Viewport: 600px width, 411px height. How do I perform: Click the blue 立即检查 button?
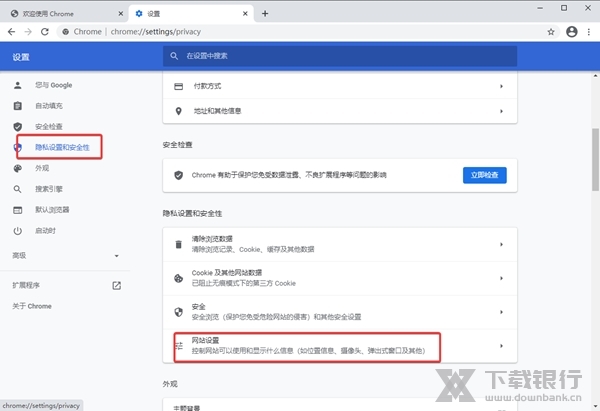click(484, 175)
